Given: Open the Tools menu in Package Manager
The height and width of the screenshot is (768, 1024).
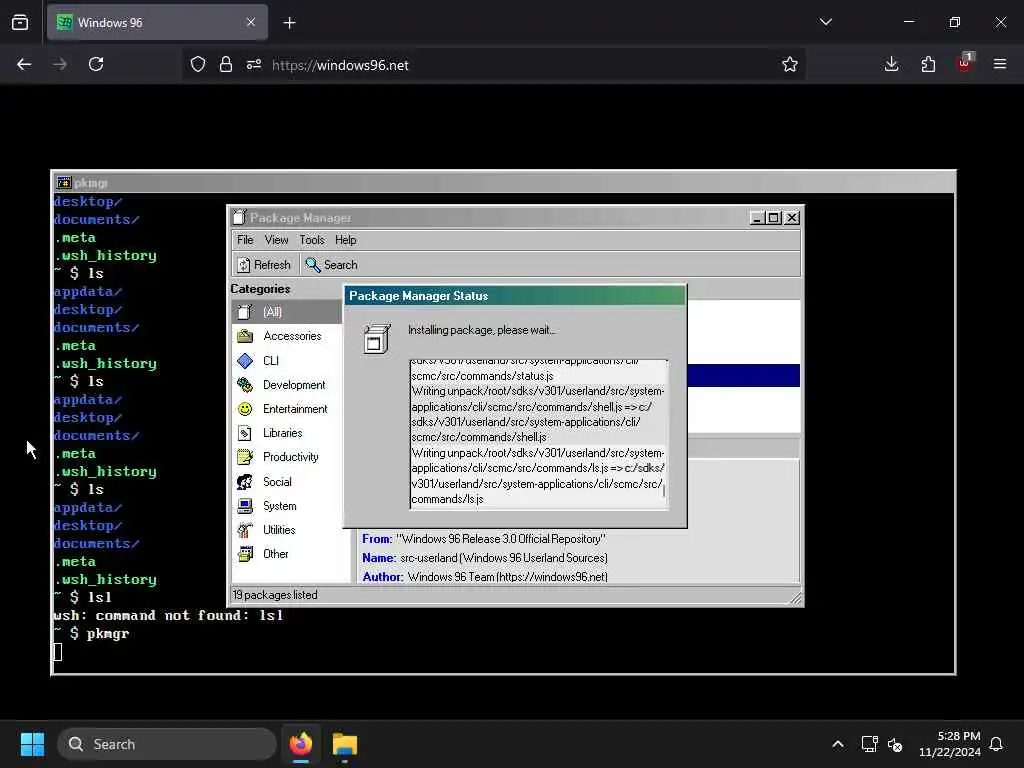Looking at the screenshot, I should click(x=312, y=240).
